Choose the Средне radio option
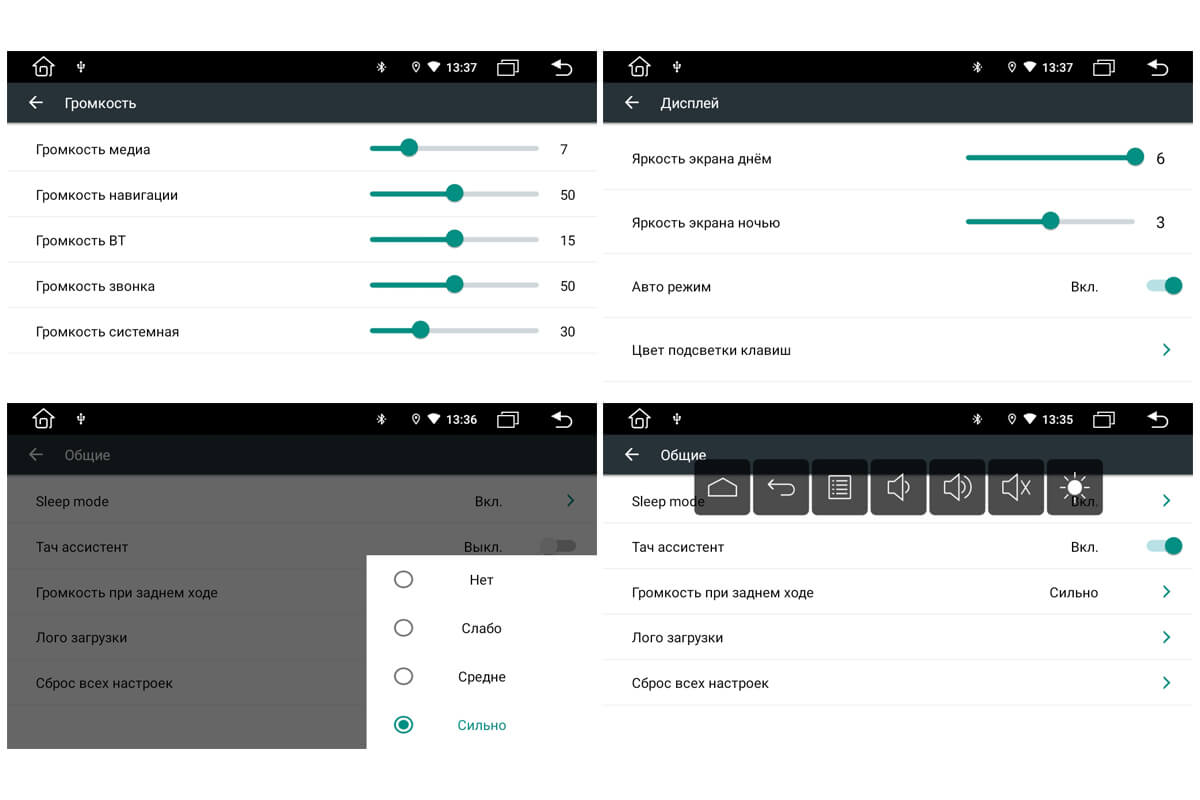 click(x=403, y=677)
